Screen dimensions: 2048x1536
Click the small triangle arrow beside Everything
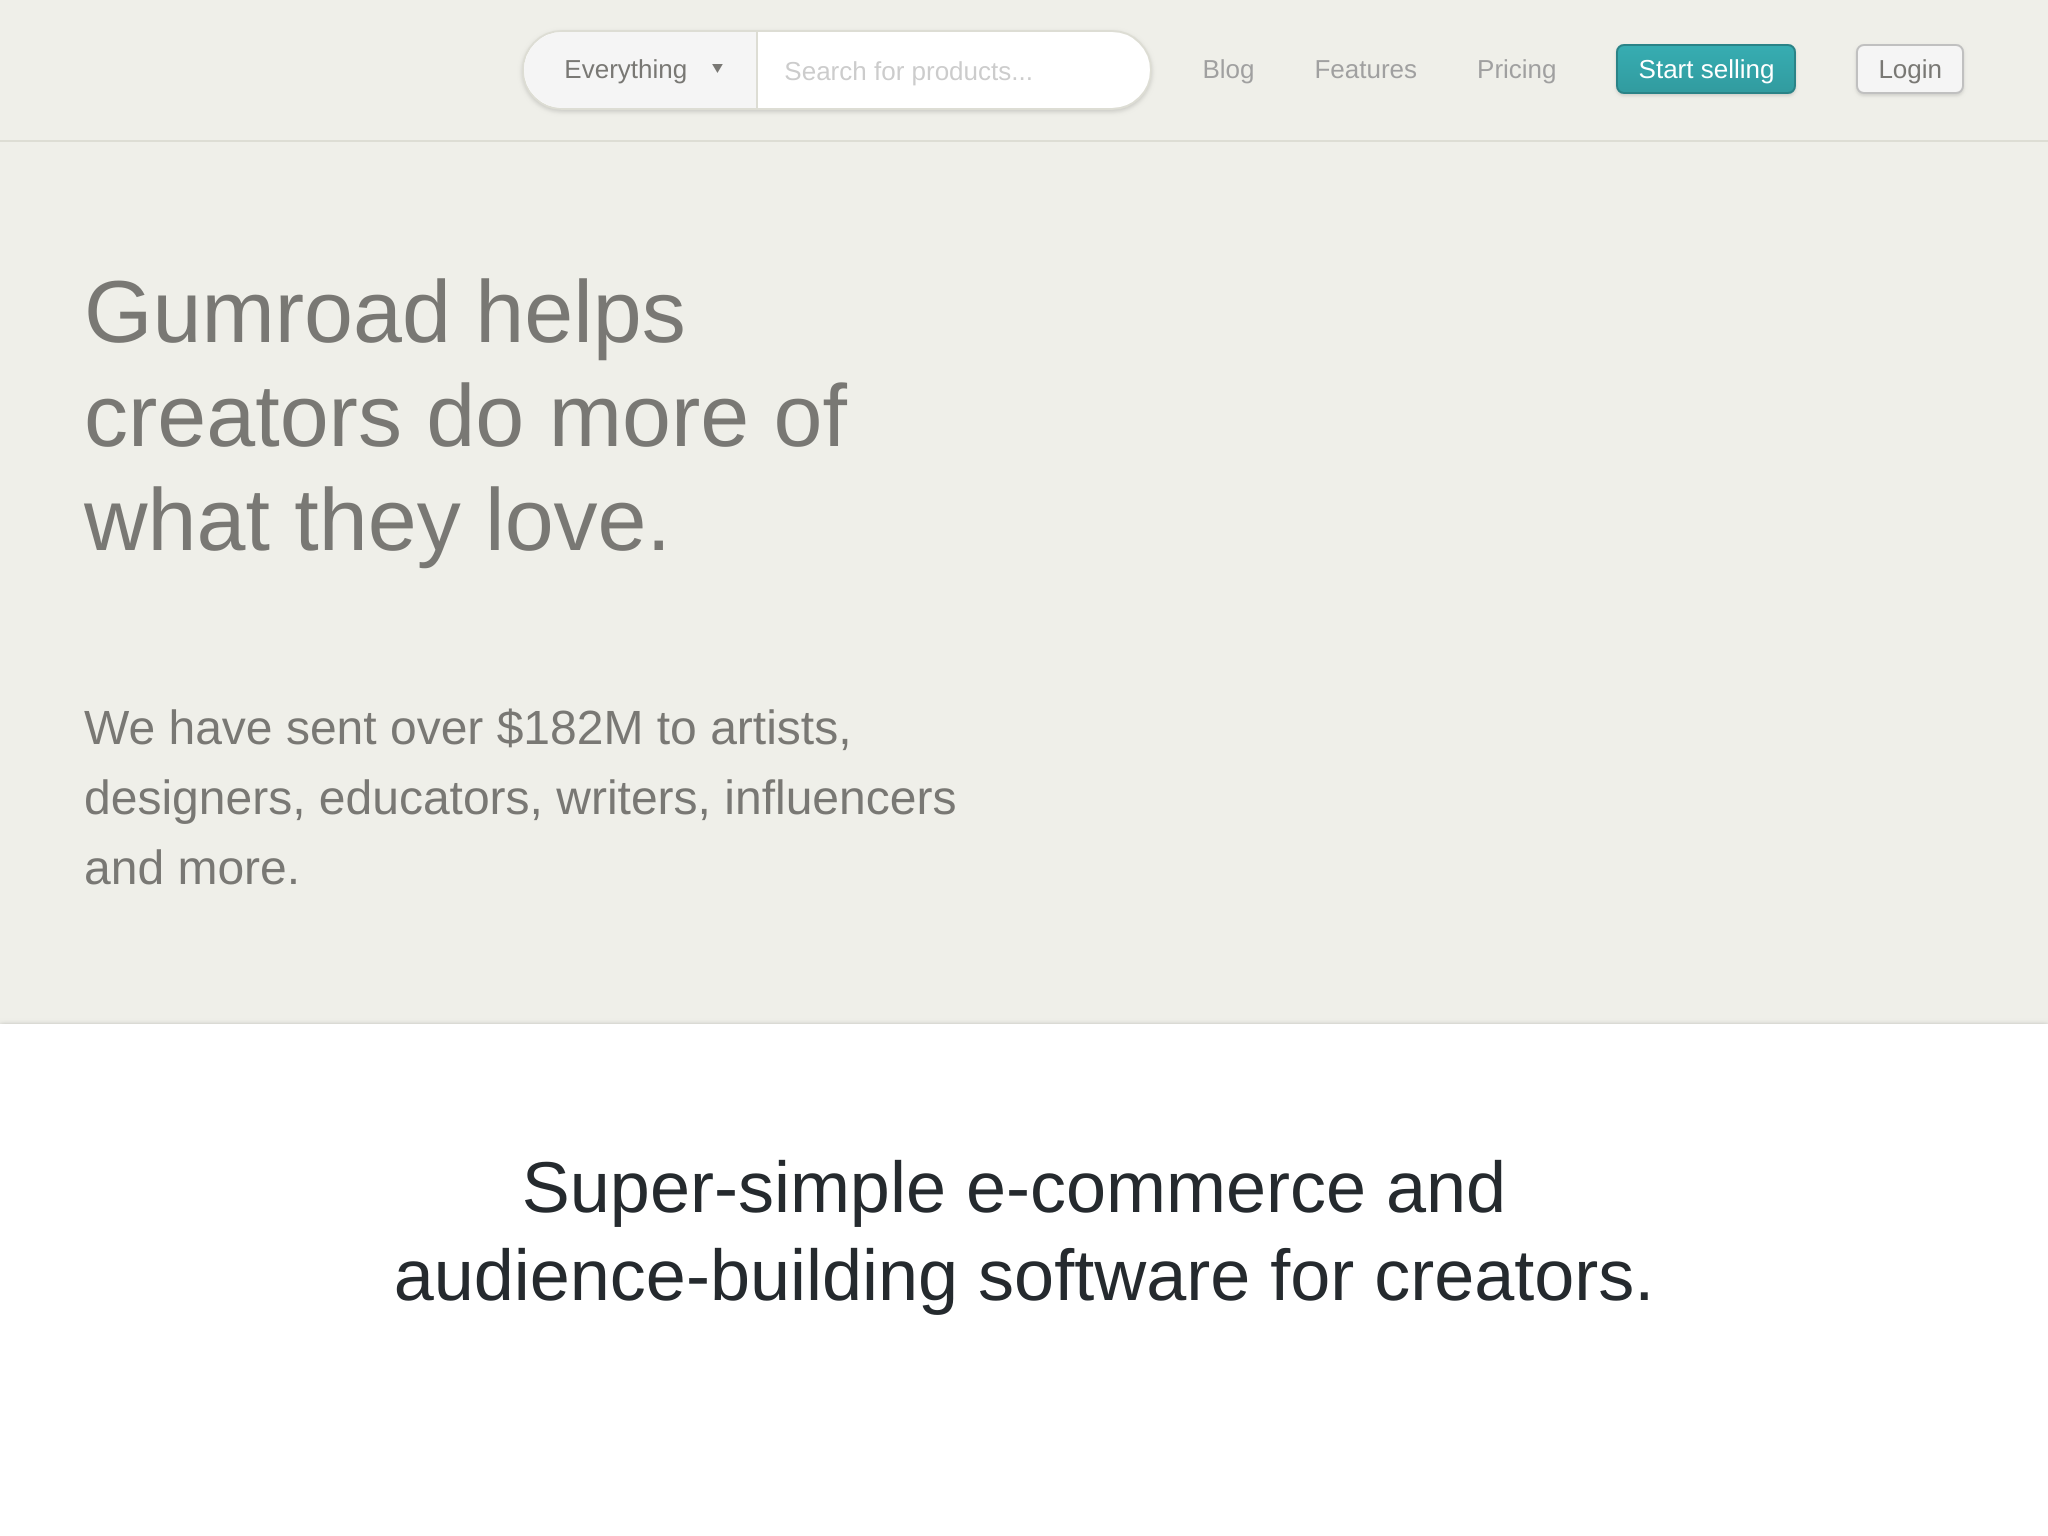coord(717,69)
